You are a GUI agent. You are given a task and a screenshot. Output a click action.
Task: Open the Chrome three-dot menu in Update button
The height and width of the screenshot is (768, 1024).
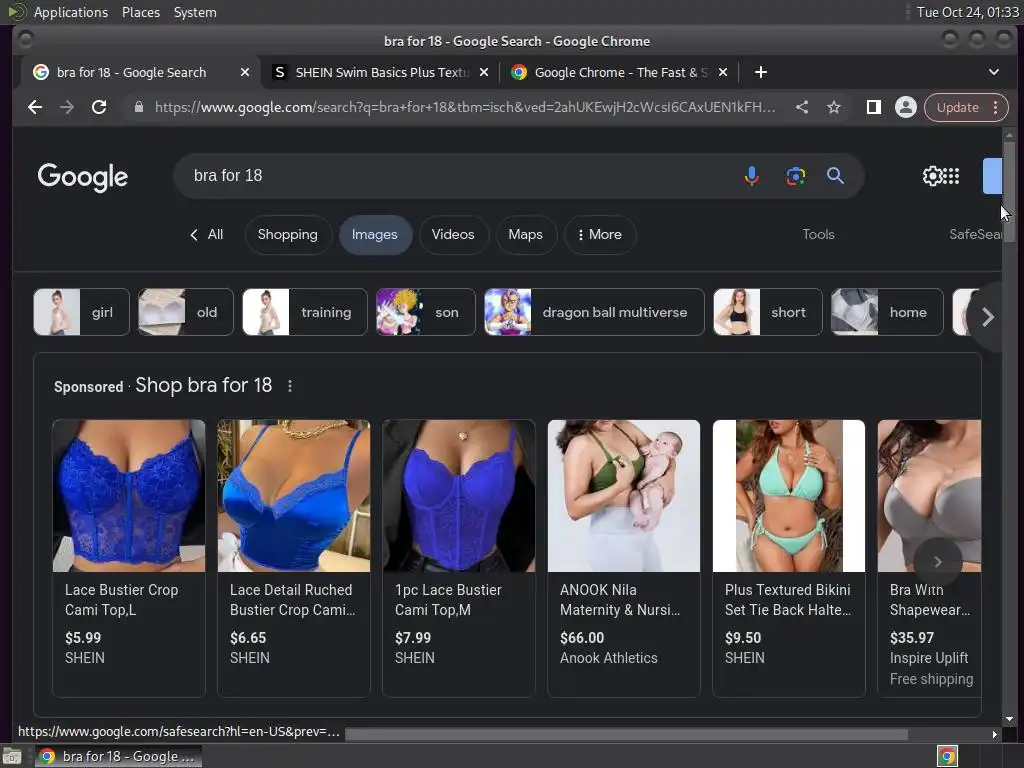996,107
